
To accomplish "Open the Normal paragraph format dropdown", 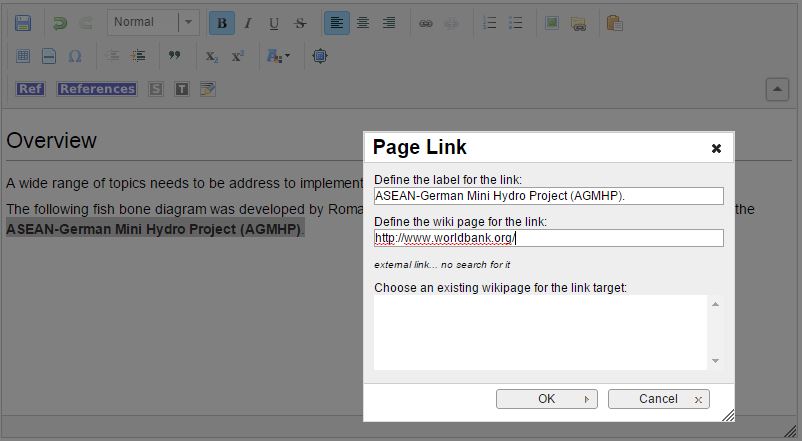I will pos(153,22).
